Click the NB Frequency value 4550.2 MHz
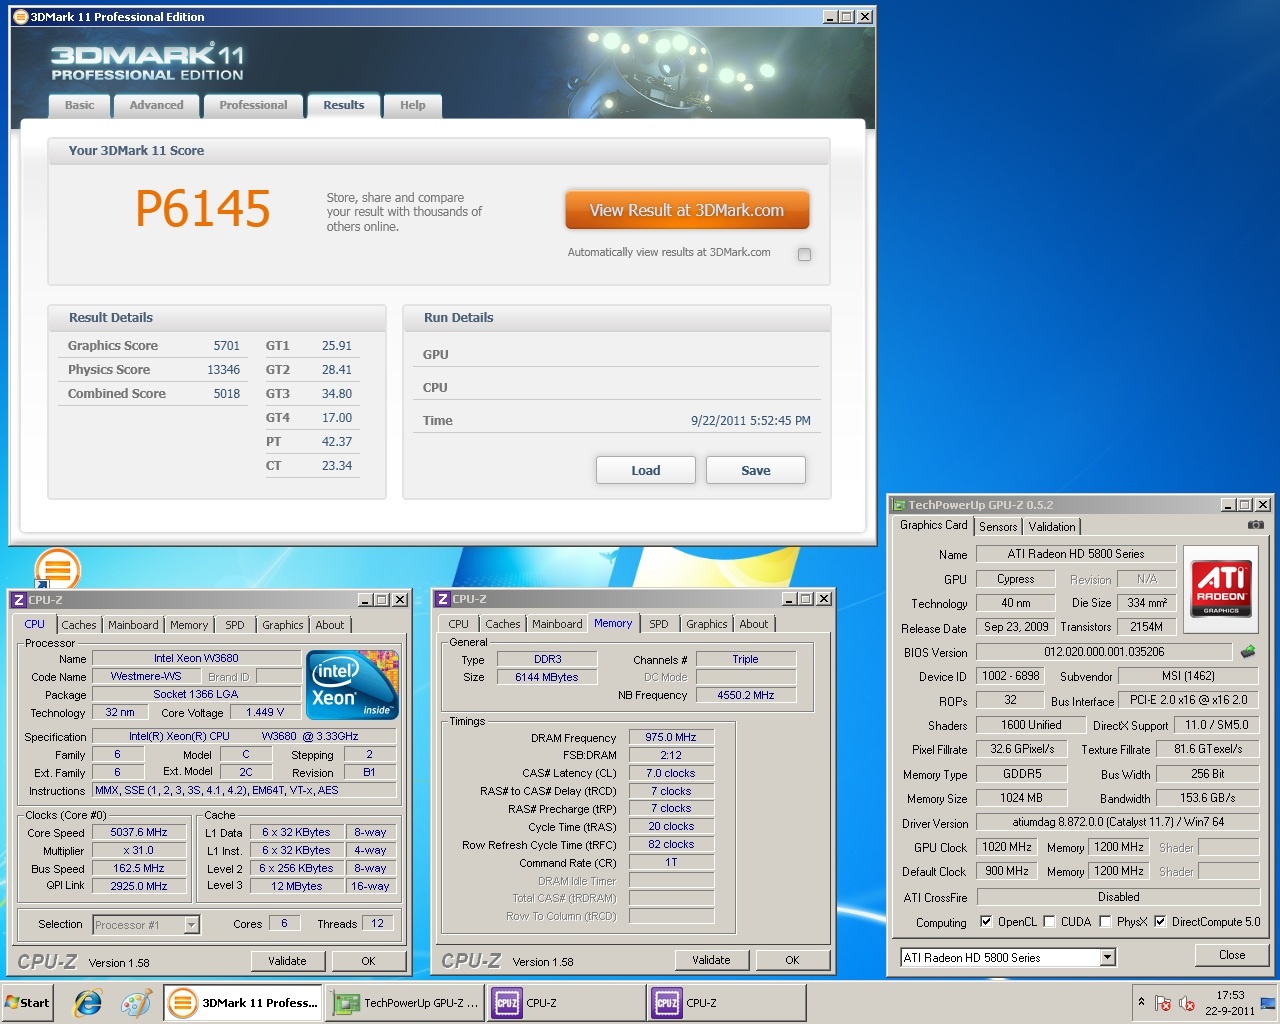This screenshot has width=1280, height=1024. 746,695
